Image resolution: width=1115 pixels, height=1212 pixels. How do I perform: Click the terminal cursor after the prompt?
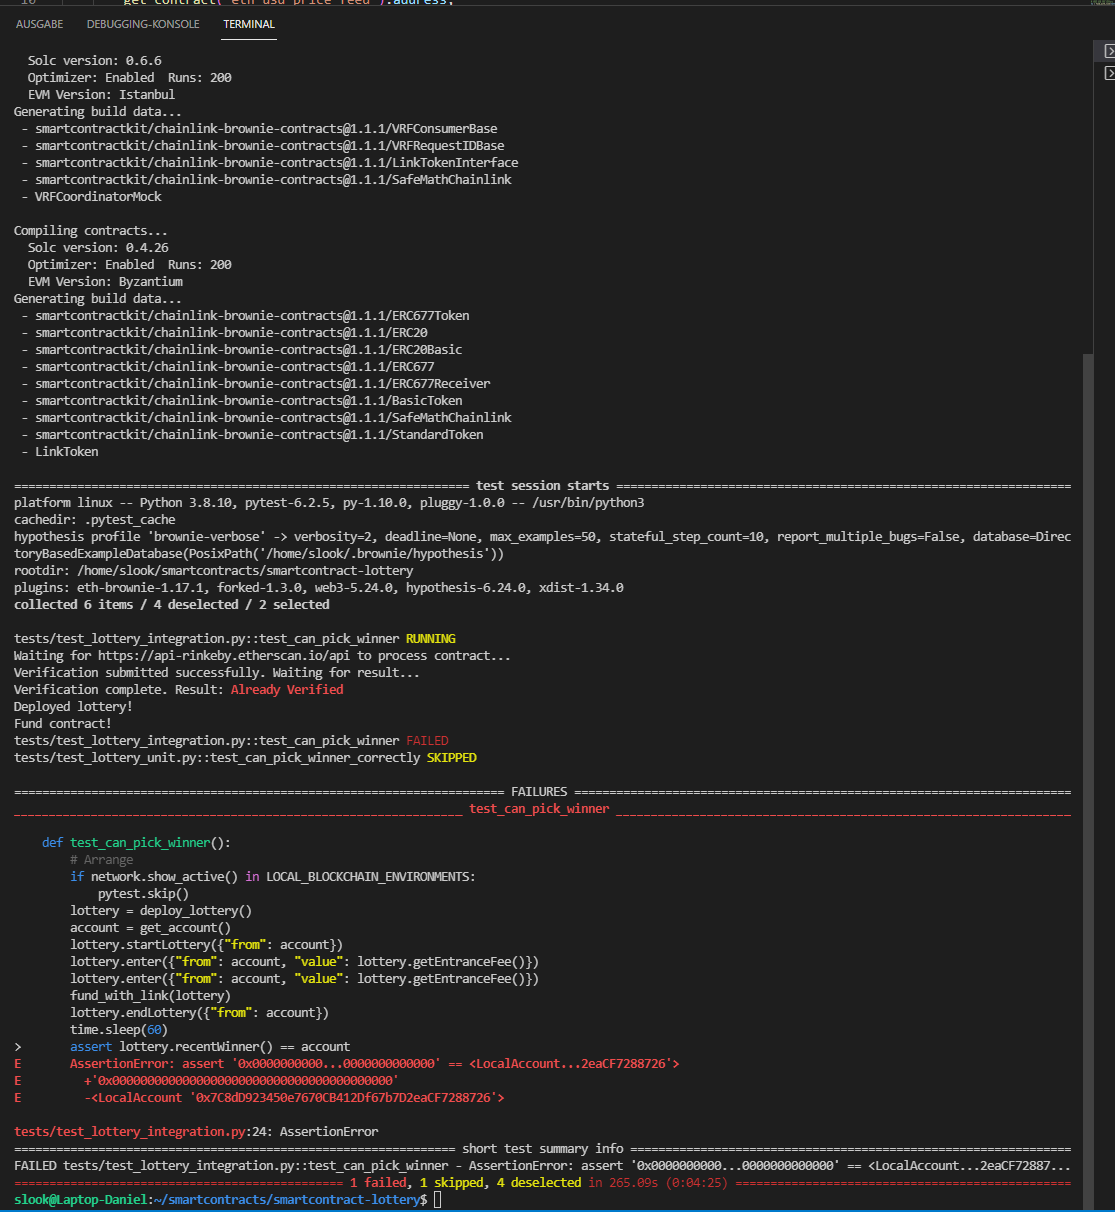pos(438,1199)
